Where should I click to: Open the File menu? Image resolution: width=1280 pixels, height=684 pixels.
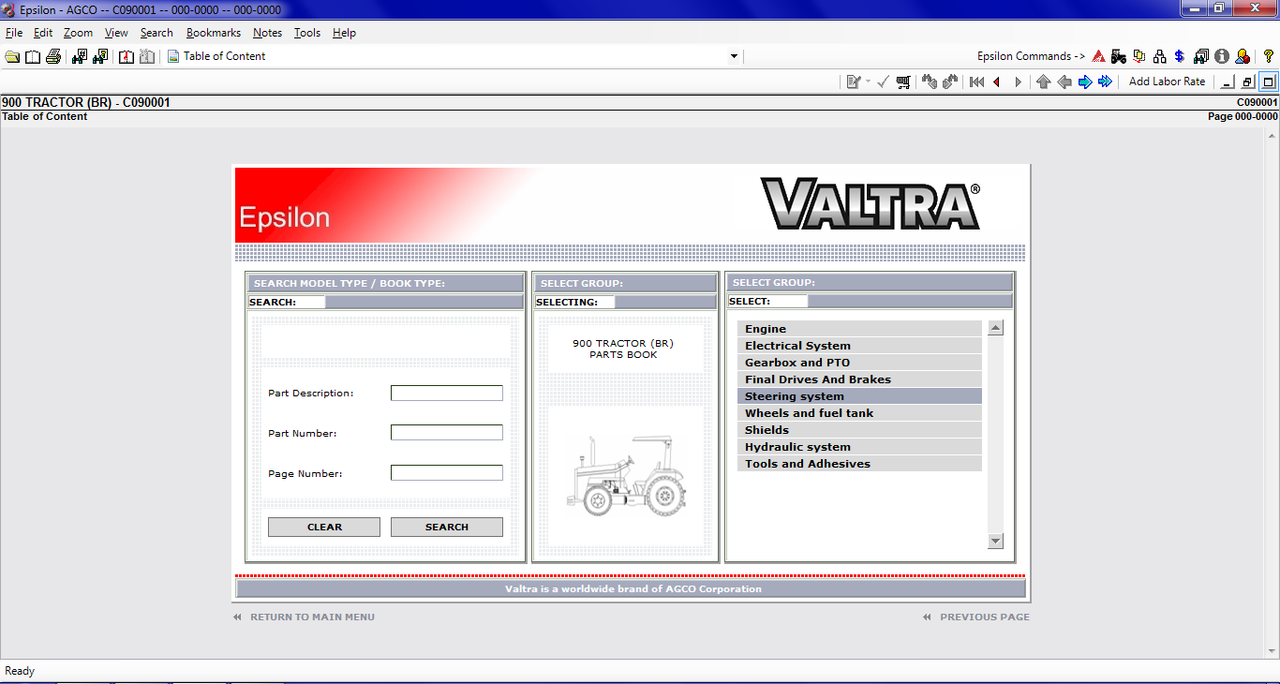point(14,33)
